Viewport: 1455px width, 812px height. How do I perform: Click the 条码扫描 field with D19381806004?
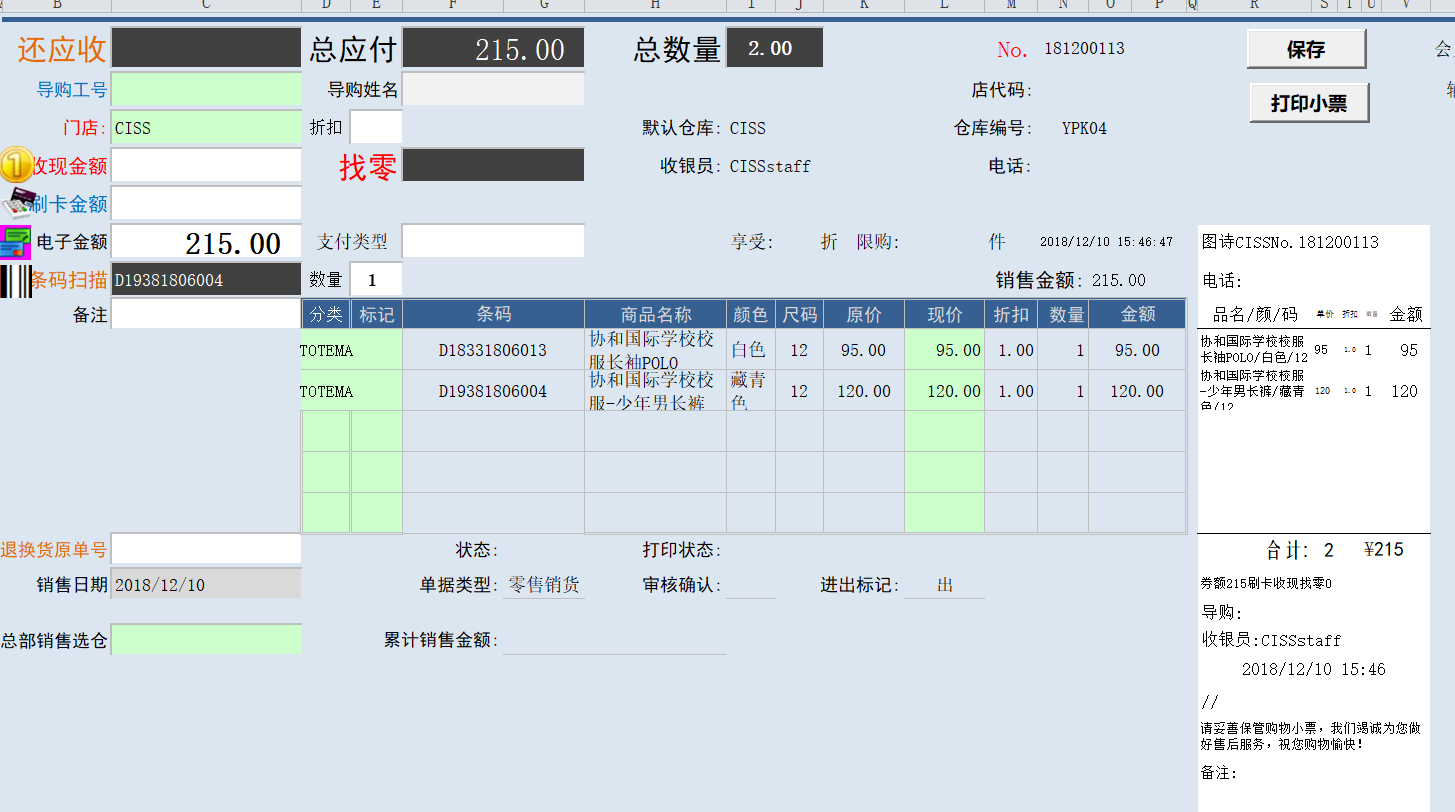coord(206,280)
